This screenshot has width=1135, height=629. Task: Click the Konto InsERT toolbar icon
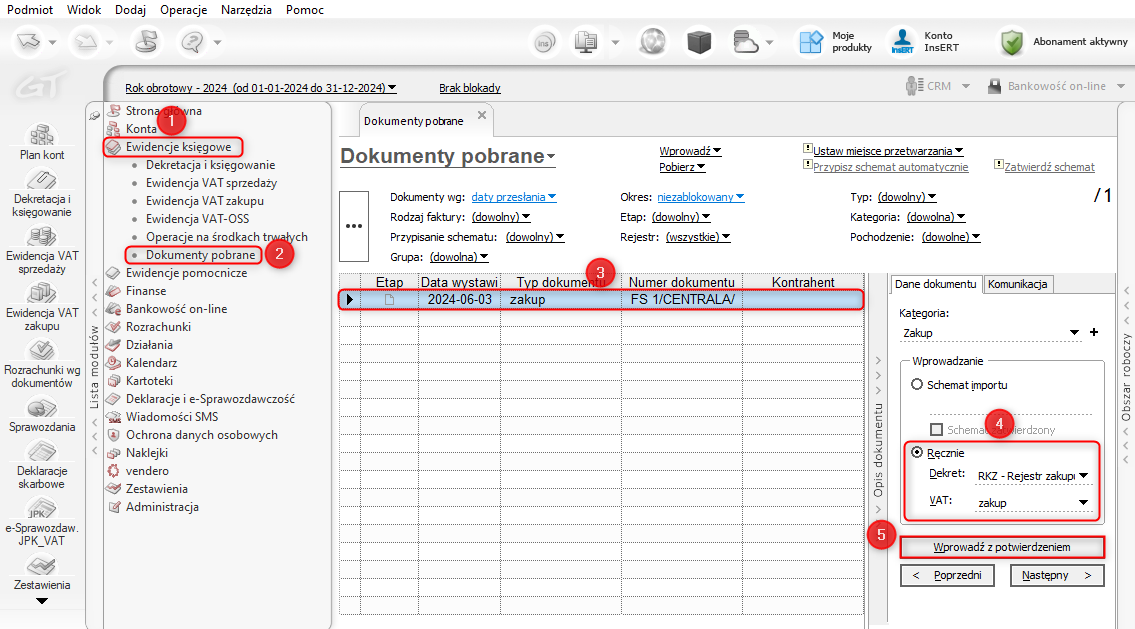click(903, 41)
